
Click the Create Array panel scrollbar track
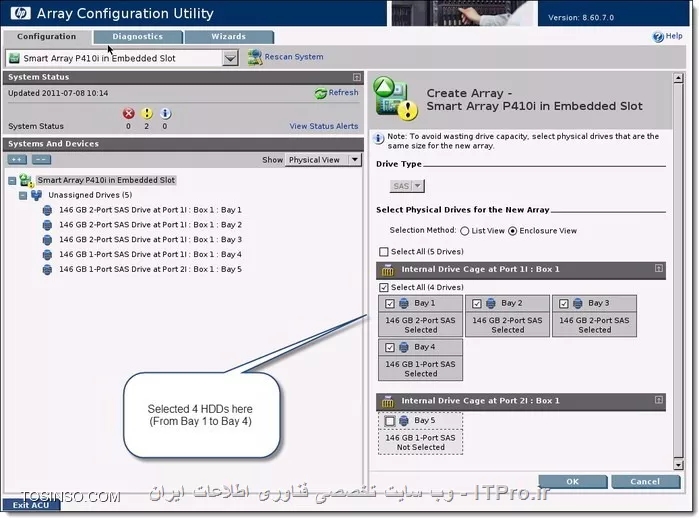point(678,271)
